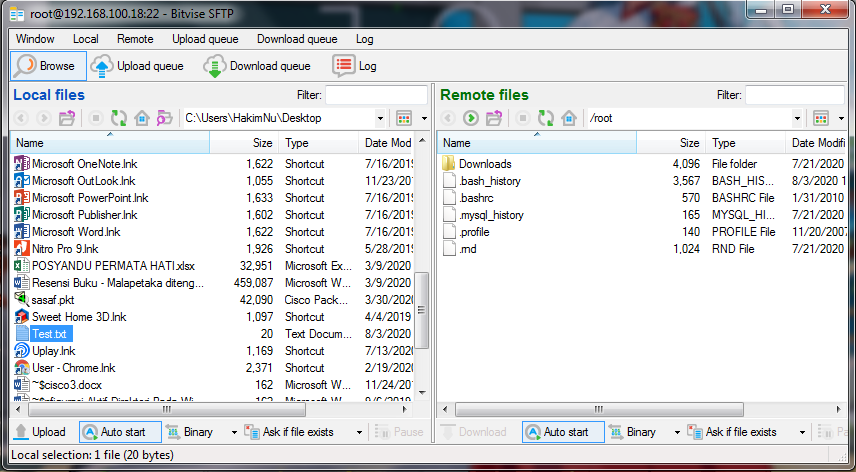Expand local path dropdown

click(x=380, y=118)
